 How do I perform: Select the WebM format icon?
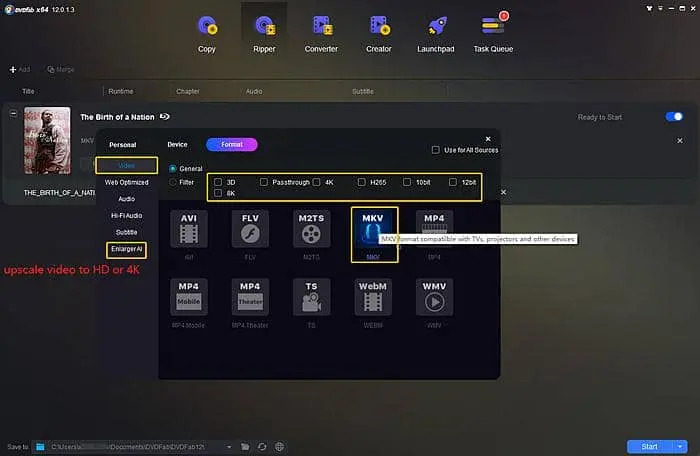(x=372, y=297)
